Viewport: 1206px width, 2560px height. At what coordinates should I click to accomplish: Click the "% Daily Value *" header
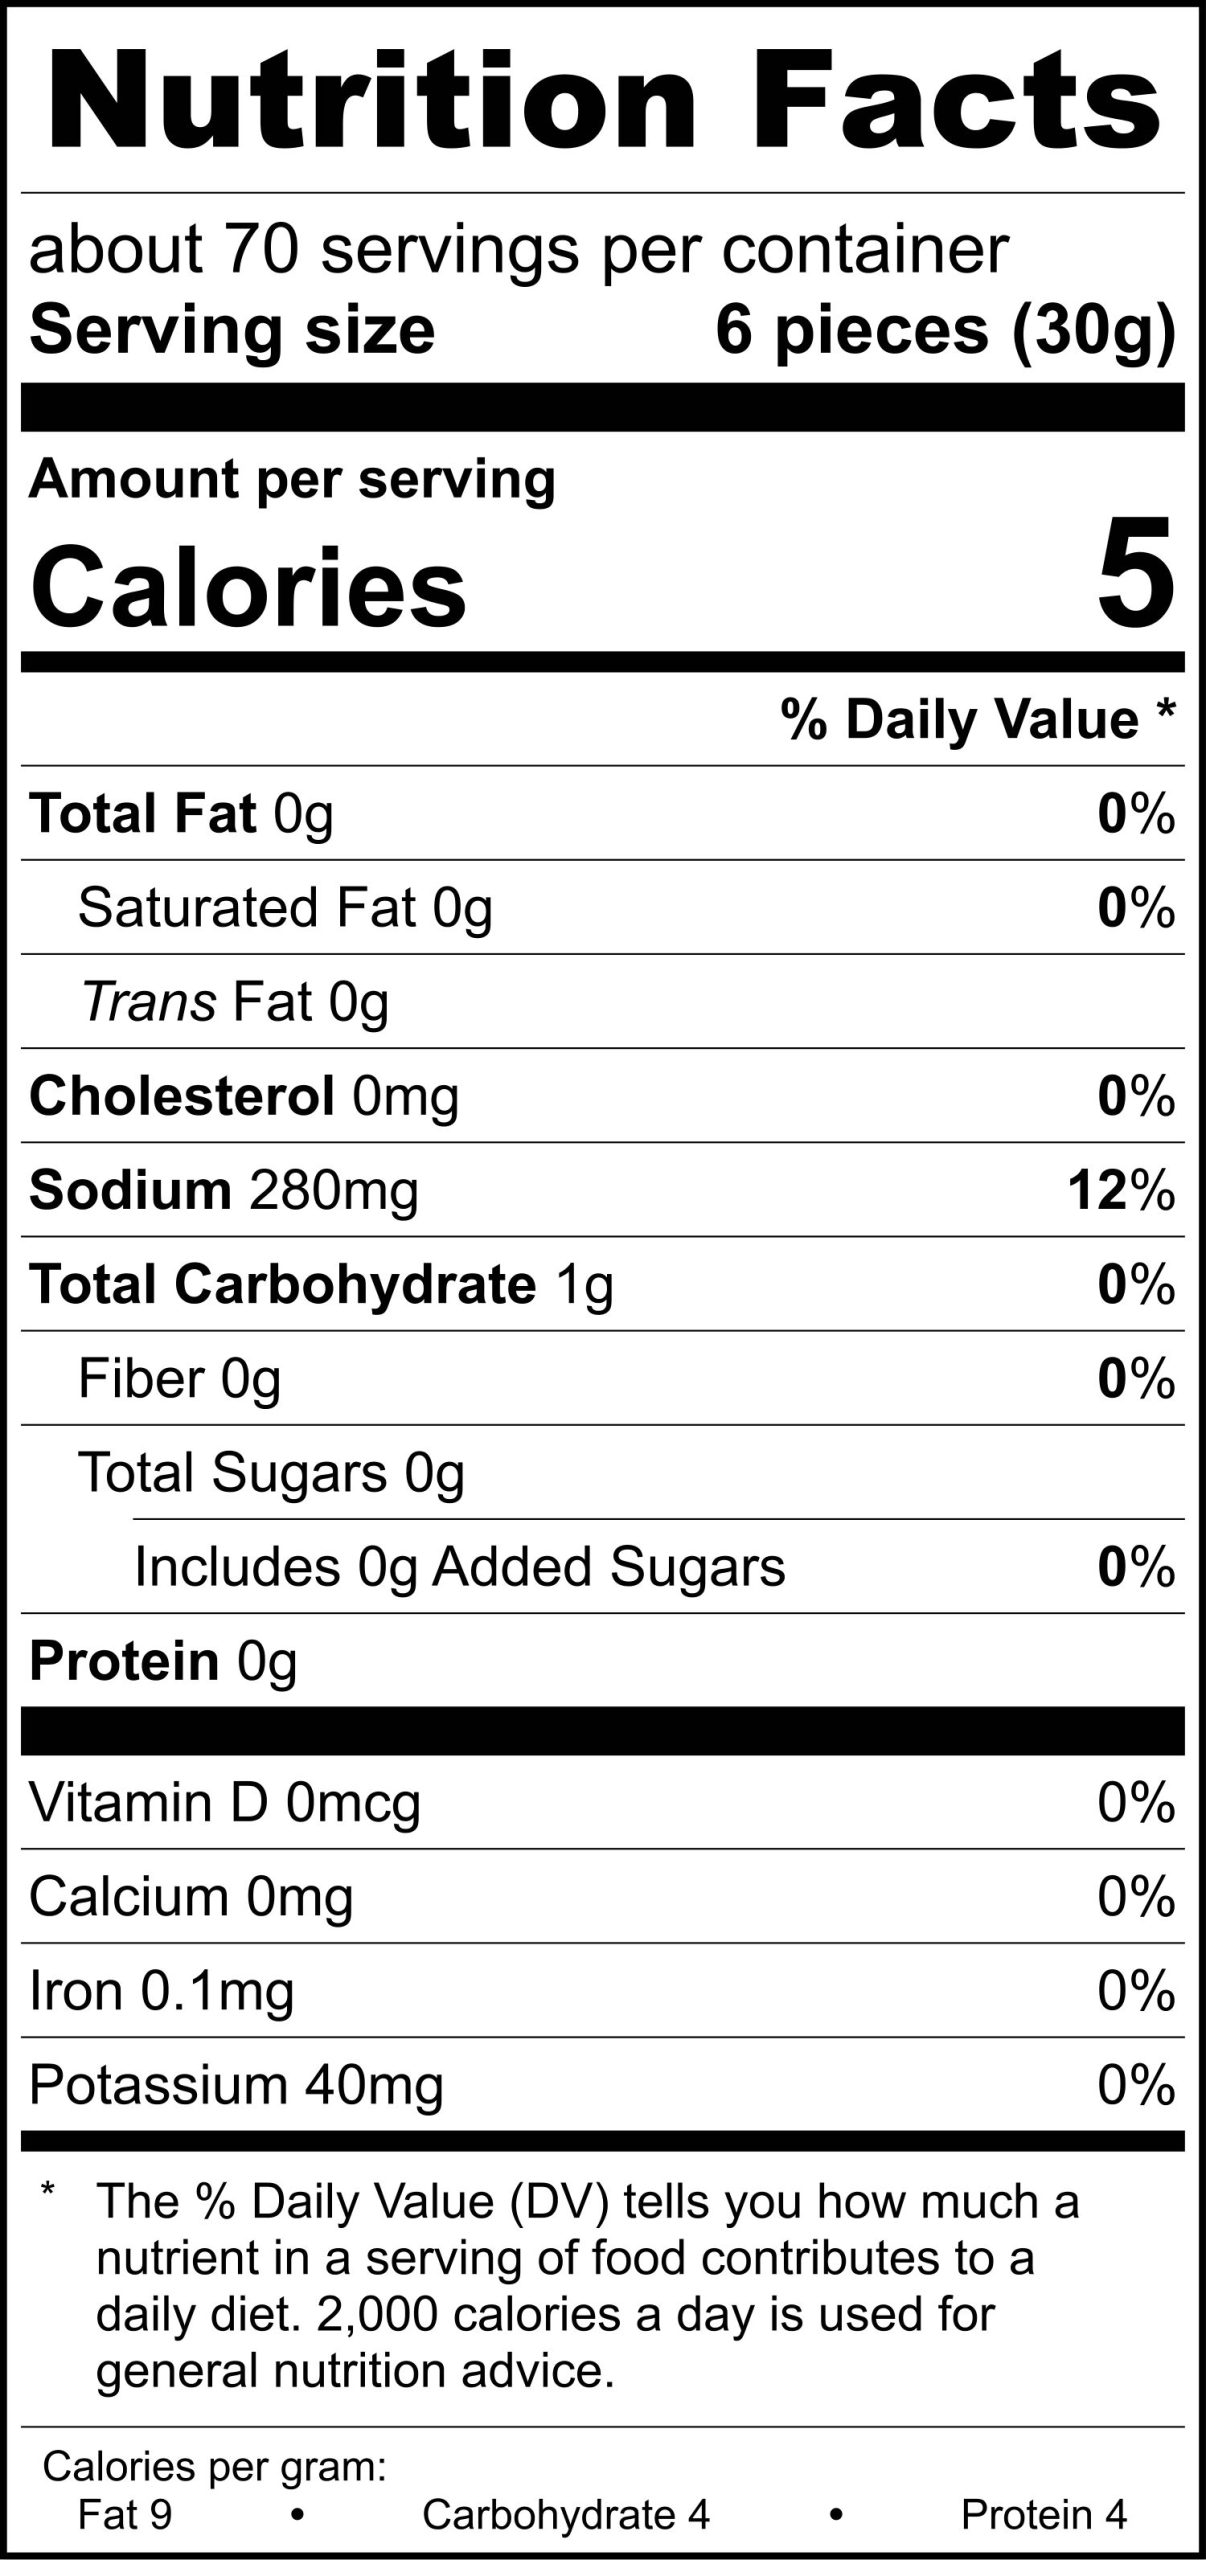(977, 720)
